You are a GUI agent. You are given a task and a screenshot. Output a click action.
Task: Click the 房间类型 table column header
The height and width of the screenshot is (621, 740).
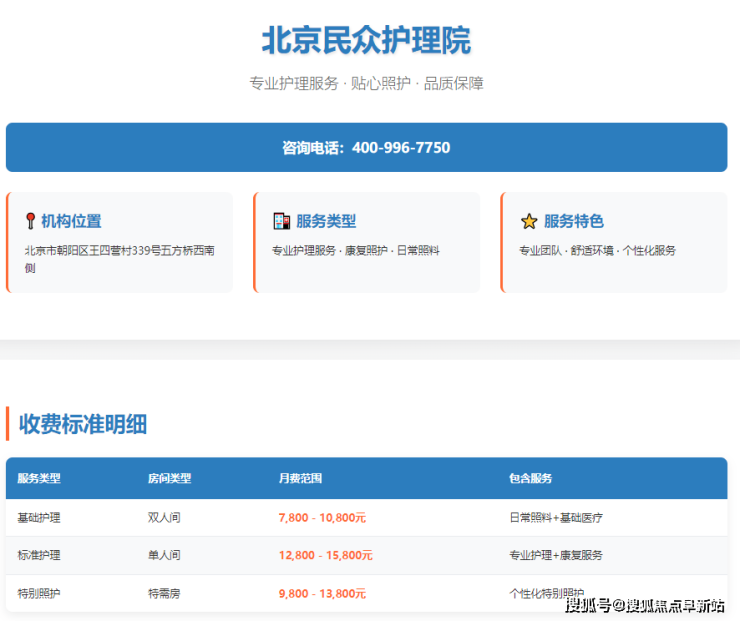pos(169,478)
